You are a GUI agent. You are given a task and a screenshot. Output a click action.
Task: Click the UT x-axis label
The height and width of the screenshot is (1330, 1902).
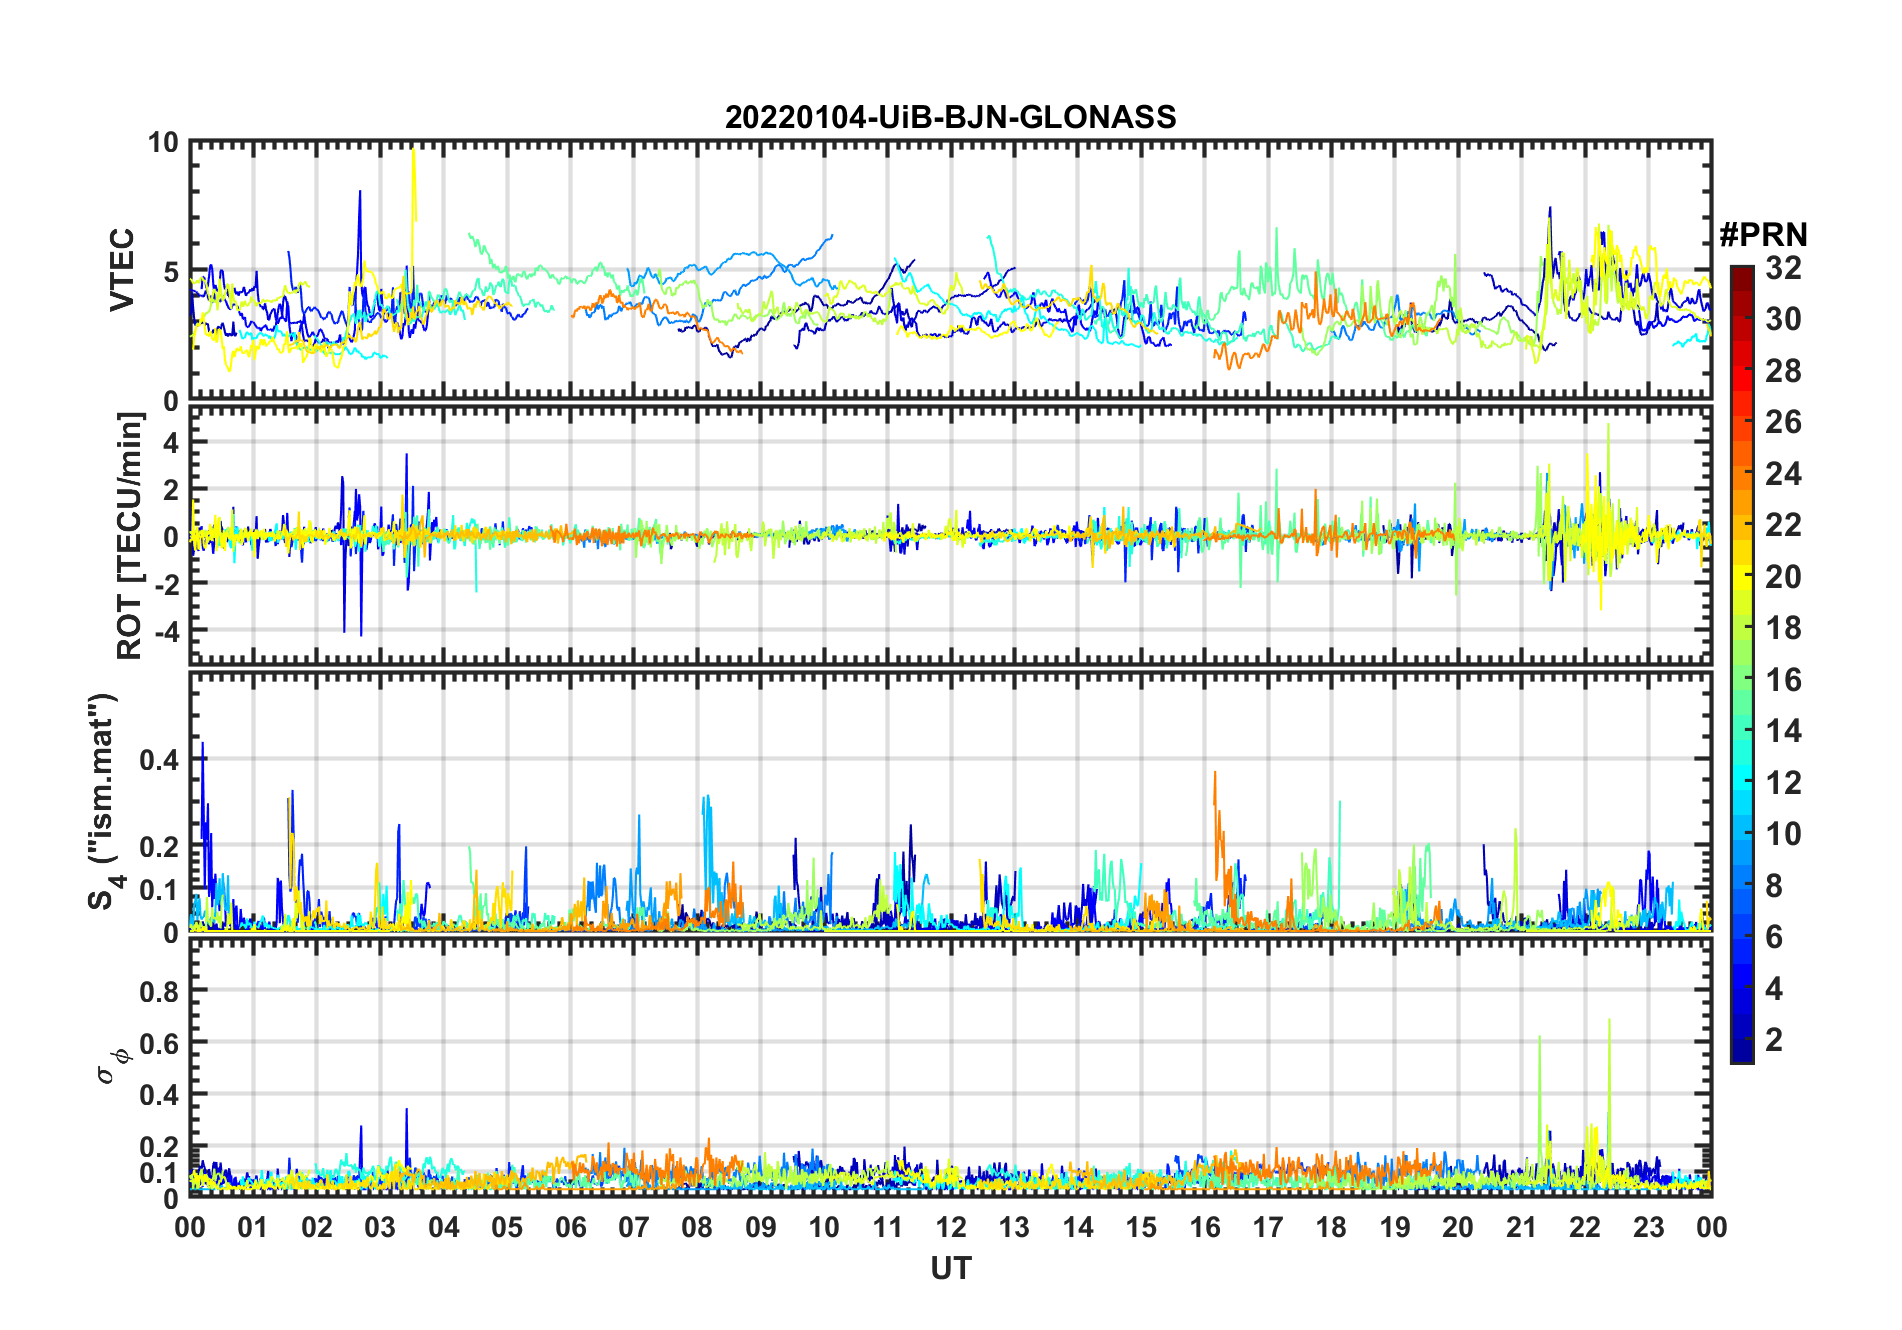(x=950, y=1269)
